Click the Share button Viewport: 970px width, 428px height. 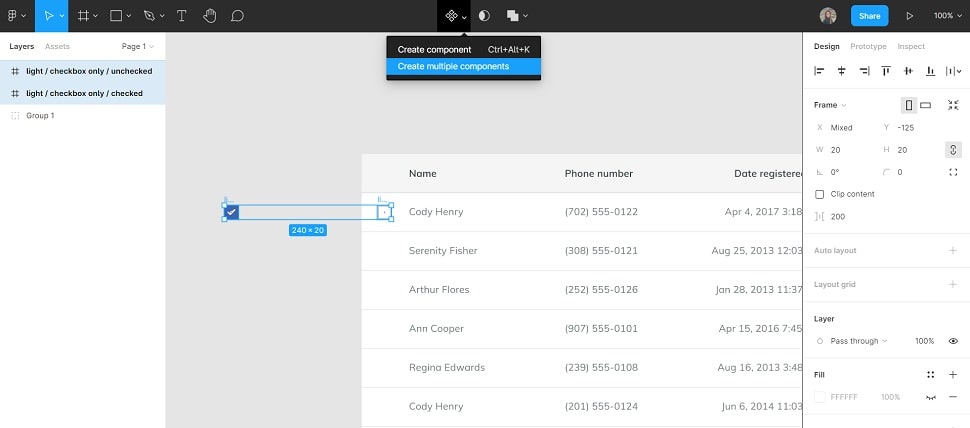(x=869, y=16)
